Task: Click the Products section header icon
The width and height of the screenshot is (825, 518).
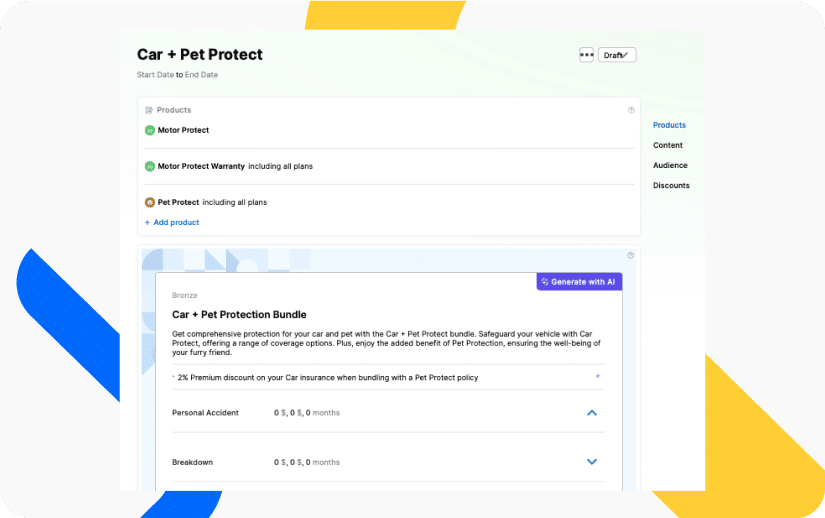Action: (149, 110)
